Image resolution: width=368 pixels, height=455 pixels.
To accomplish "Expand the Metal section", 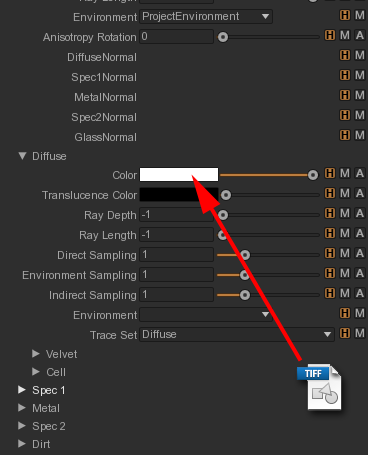I will pos(22,408).
